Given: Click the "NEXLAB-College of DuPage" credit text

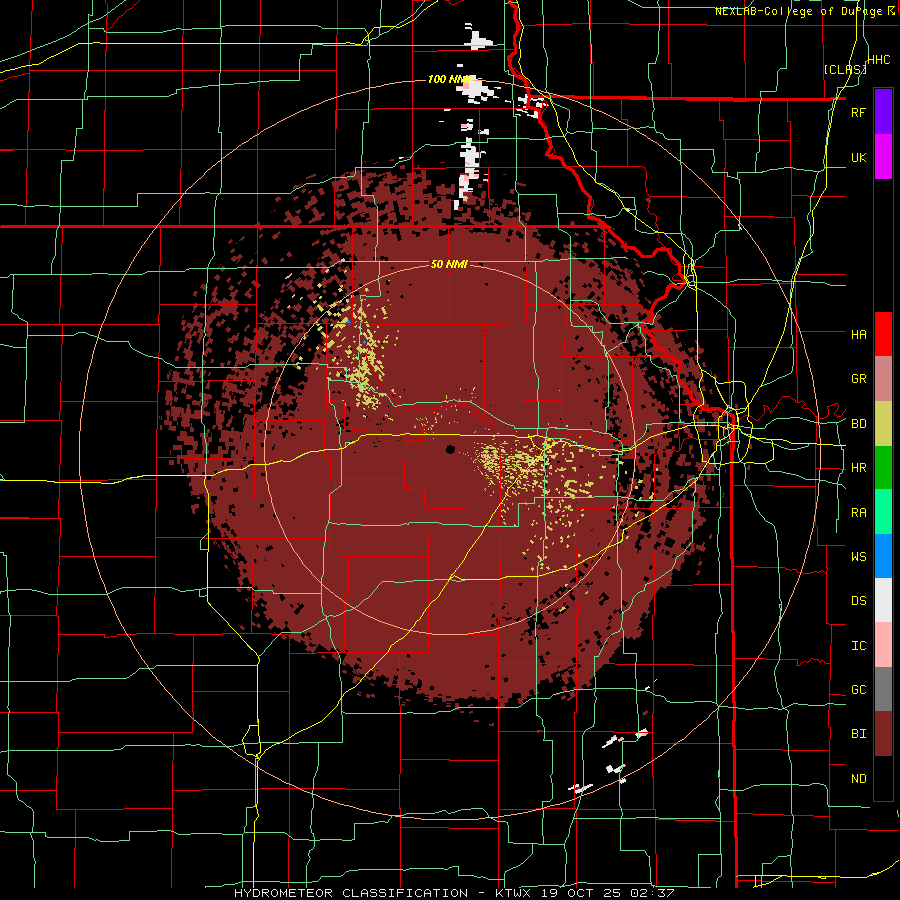Looking at the screenshot, I should coord(798,11).
